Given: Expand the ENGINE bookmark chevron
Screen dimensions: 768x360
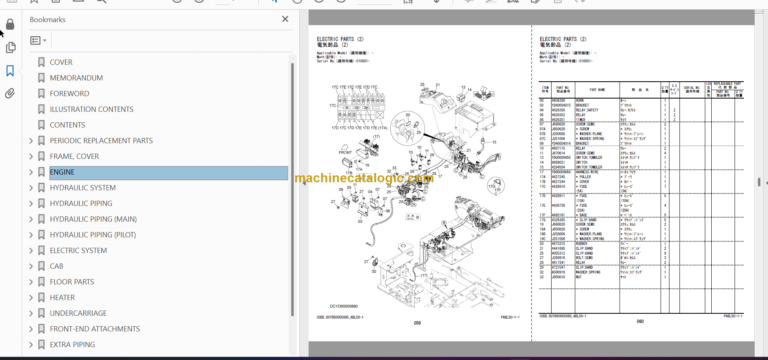Looking at the screenshot, I should coord(31,172).
